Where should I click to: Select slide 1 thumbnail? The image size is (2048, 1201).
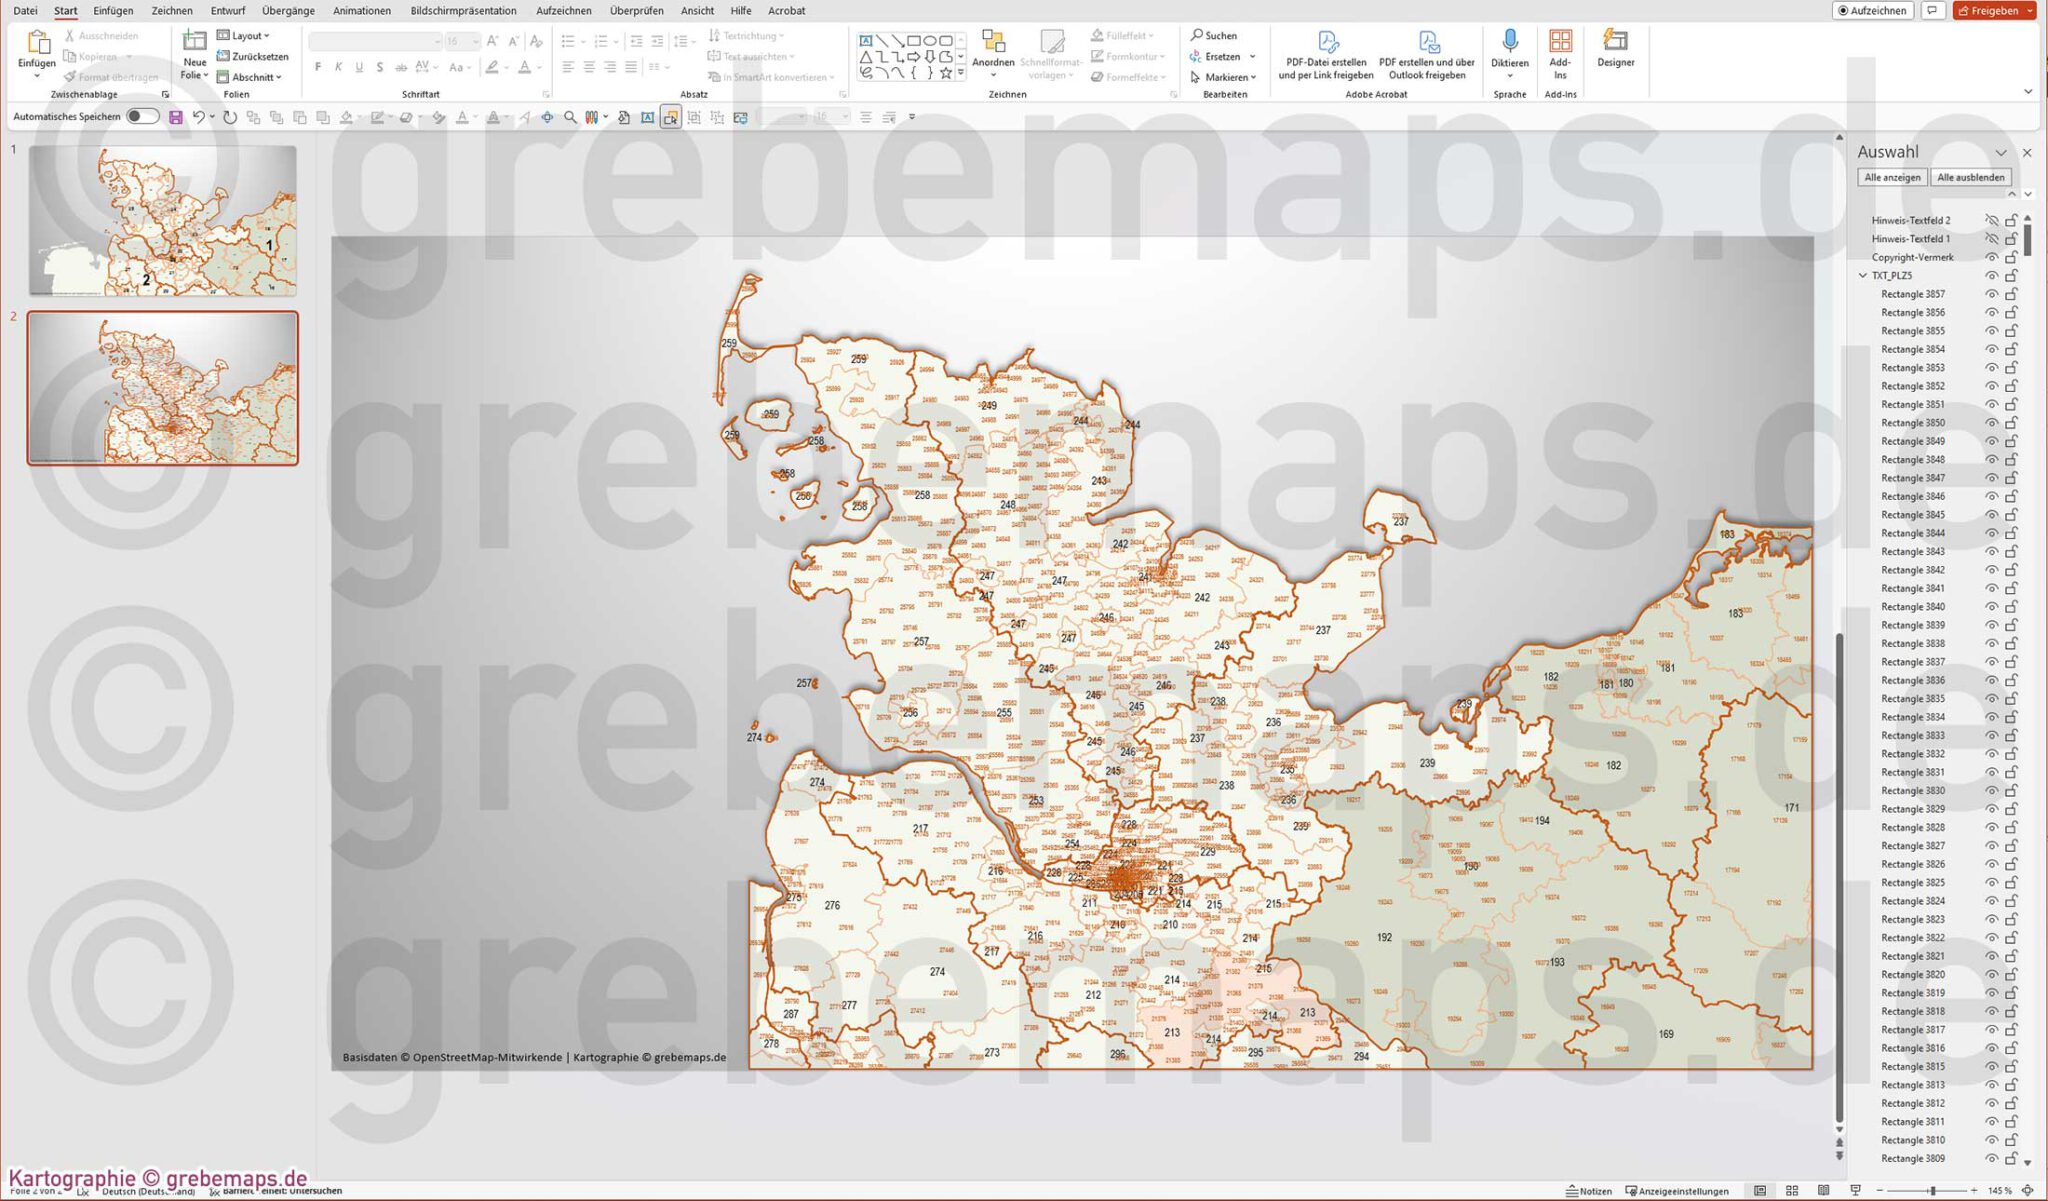tap(163, 220)
